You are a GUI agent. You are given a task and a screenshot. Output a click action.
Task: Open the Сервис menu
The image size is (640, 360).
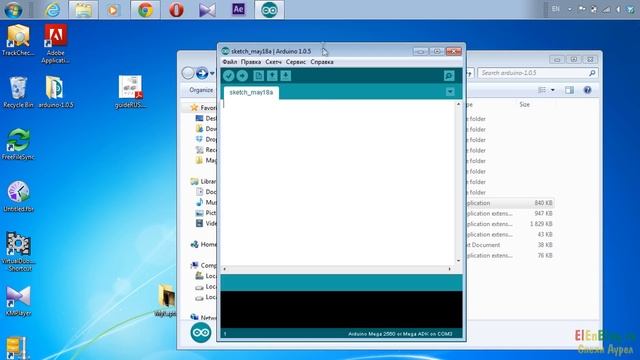[x=296, y=62]
